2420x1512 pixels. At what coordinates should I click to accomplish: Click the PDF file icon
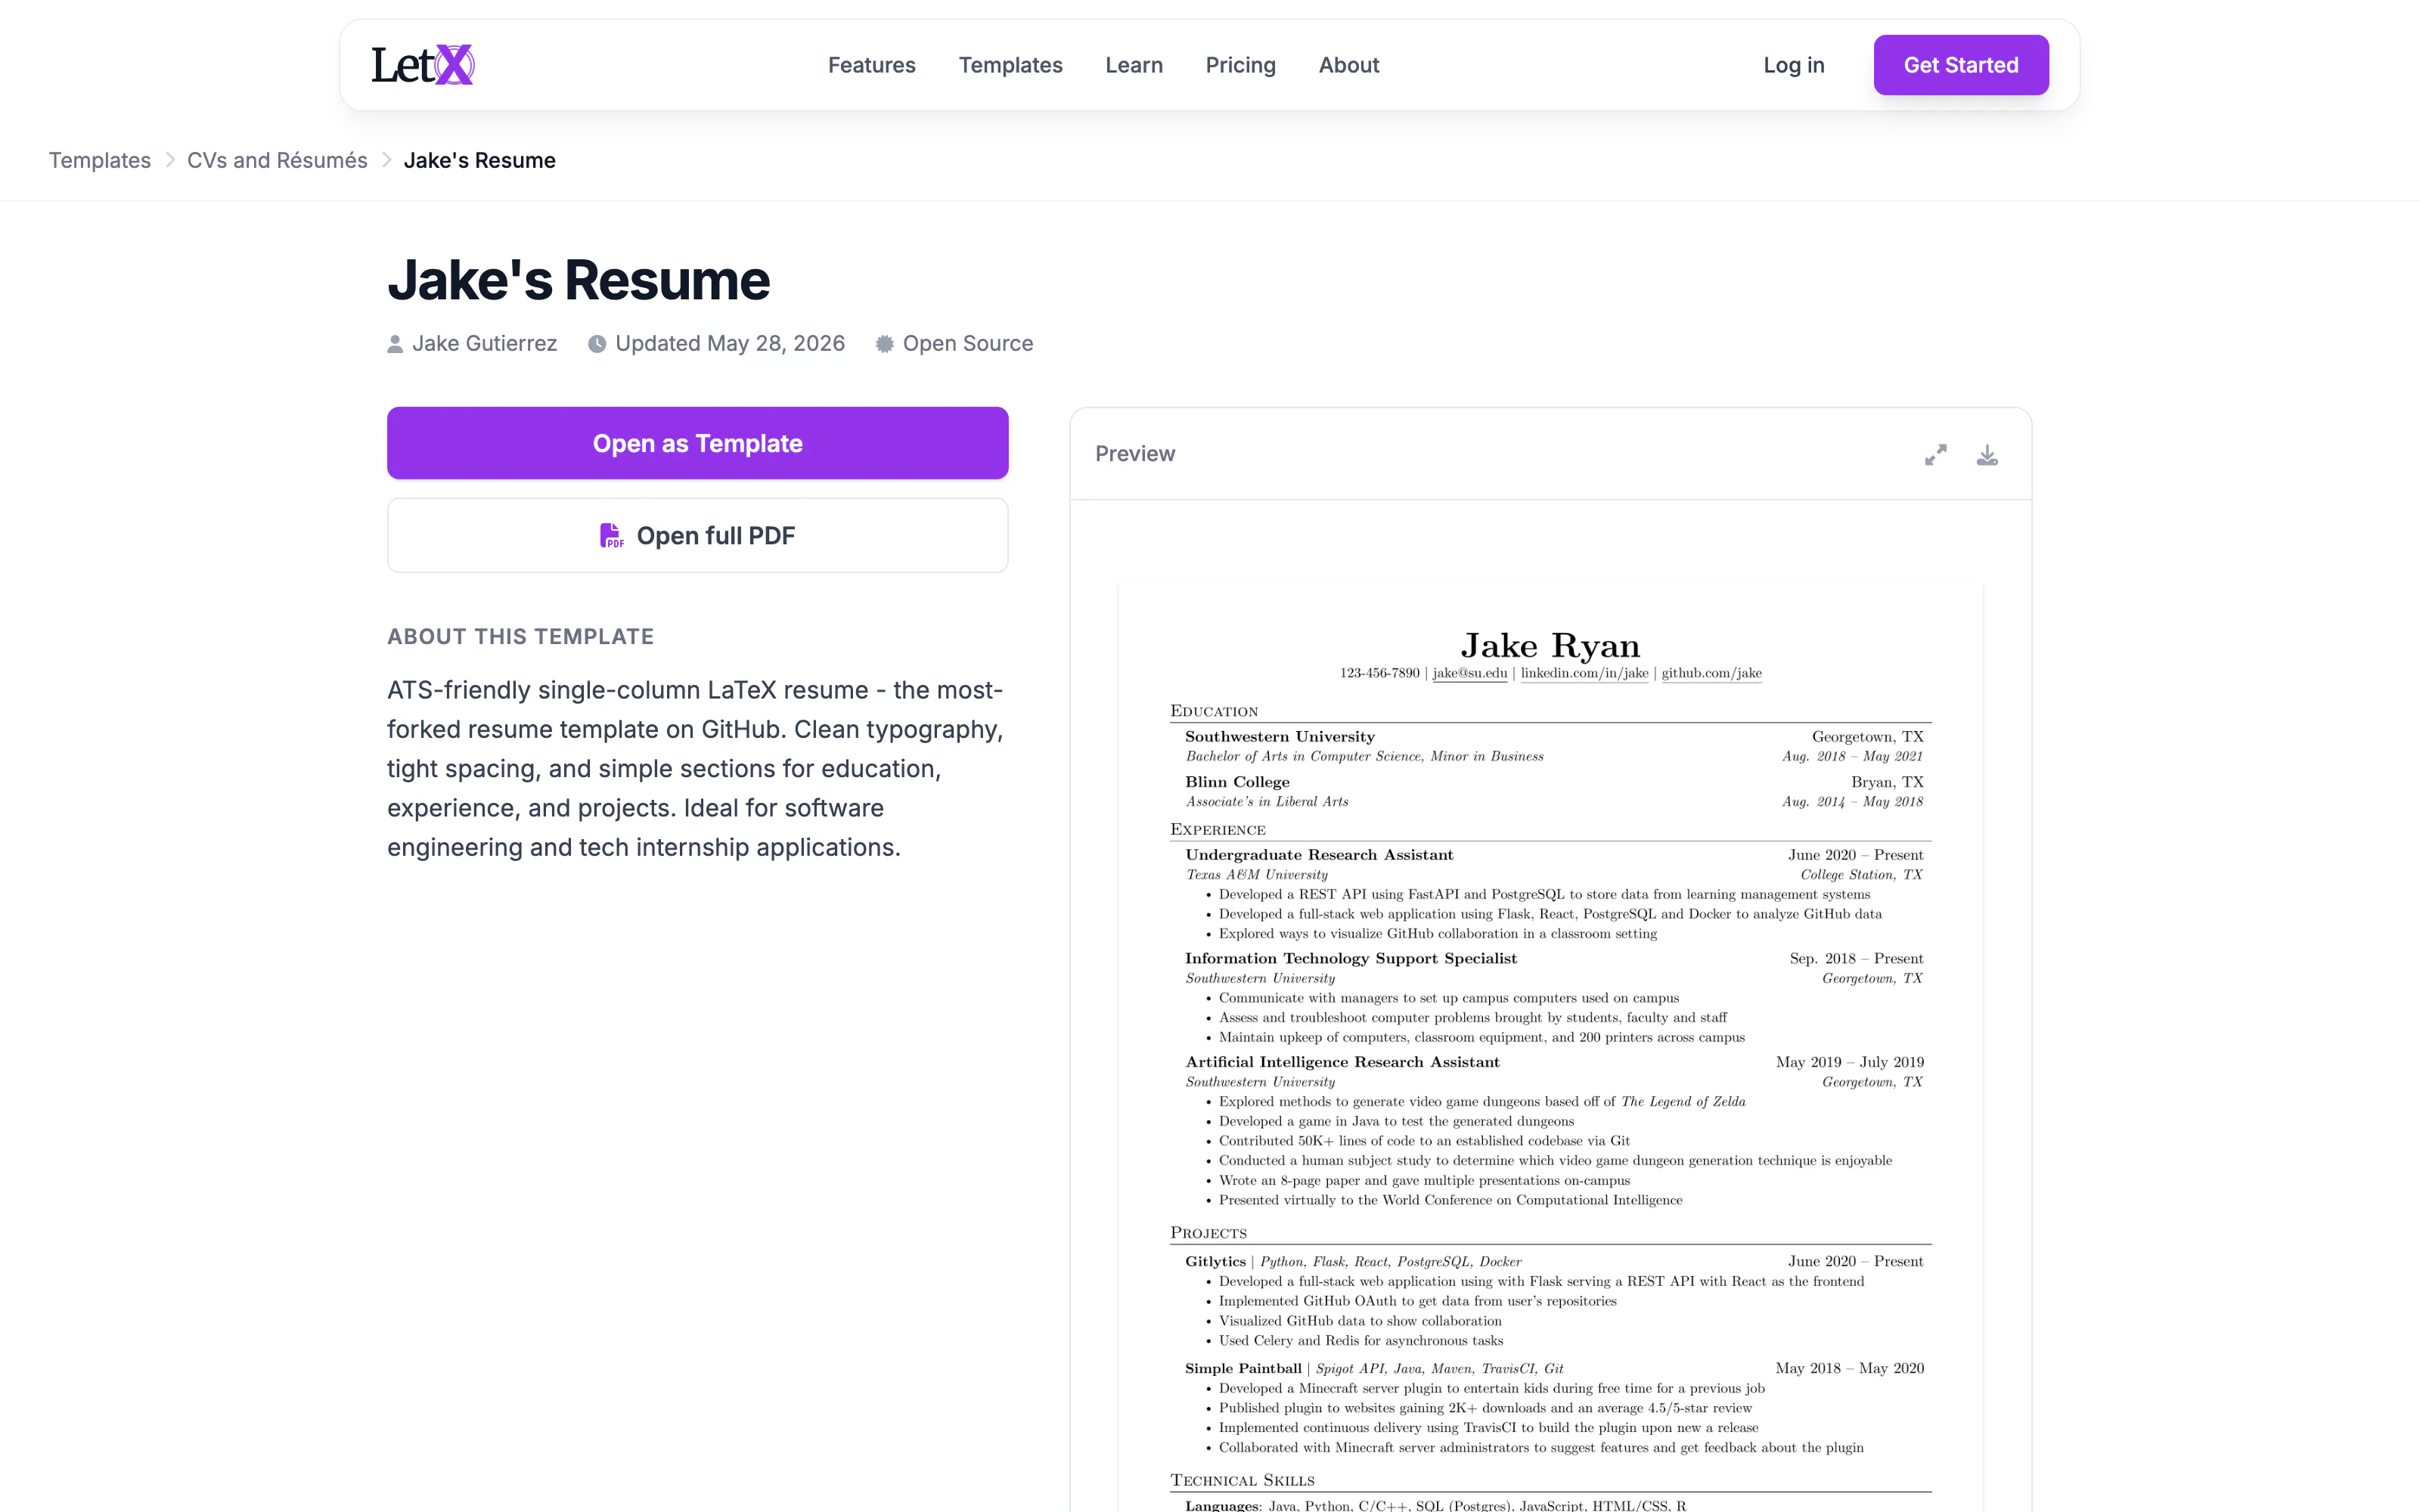(611, 536)
